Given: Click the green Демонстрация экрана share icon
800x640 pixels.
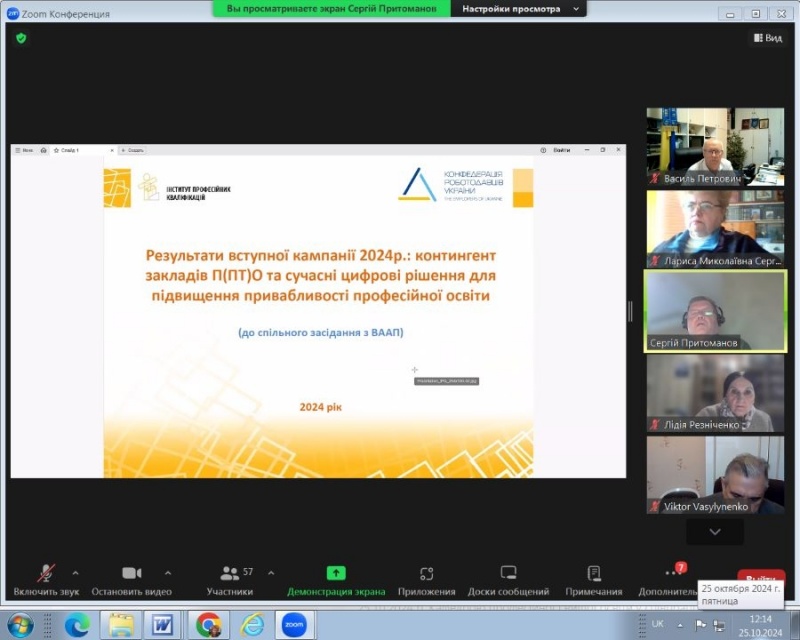Looking at the screenshot, I should tap(336, 573).
